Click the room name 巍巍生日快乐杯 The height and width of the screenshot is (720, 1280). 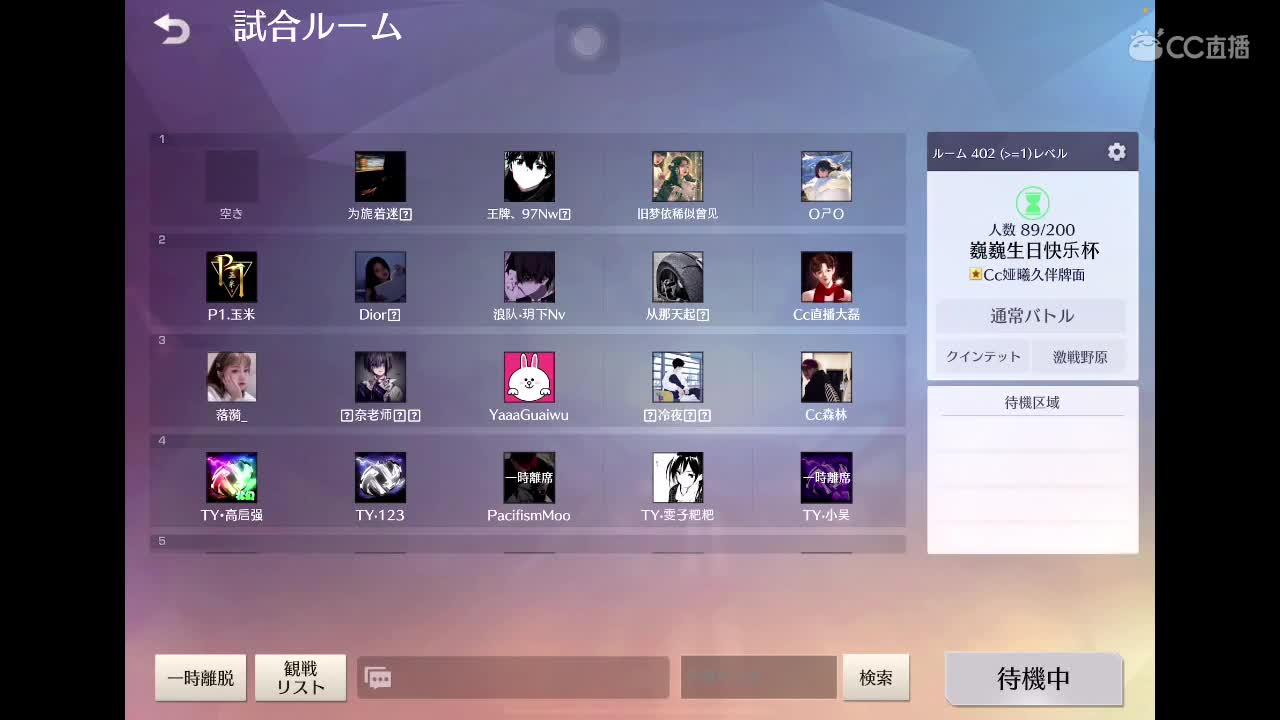(x=1034, y=251)
